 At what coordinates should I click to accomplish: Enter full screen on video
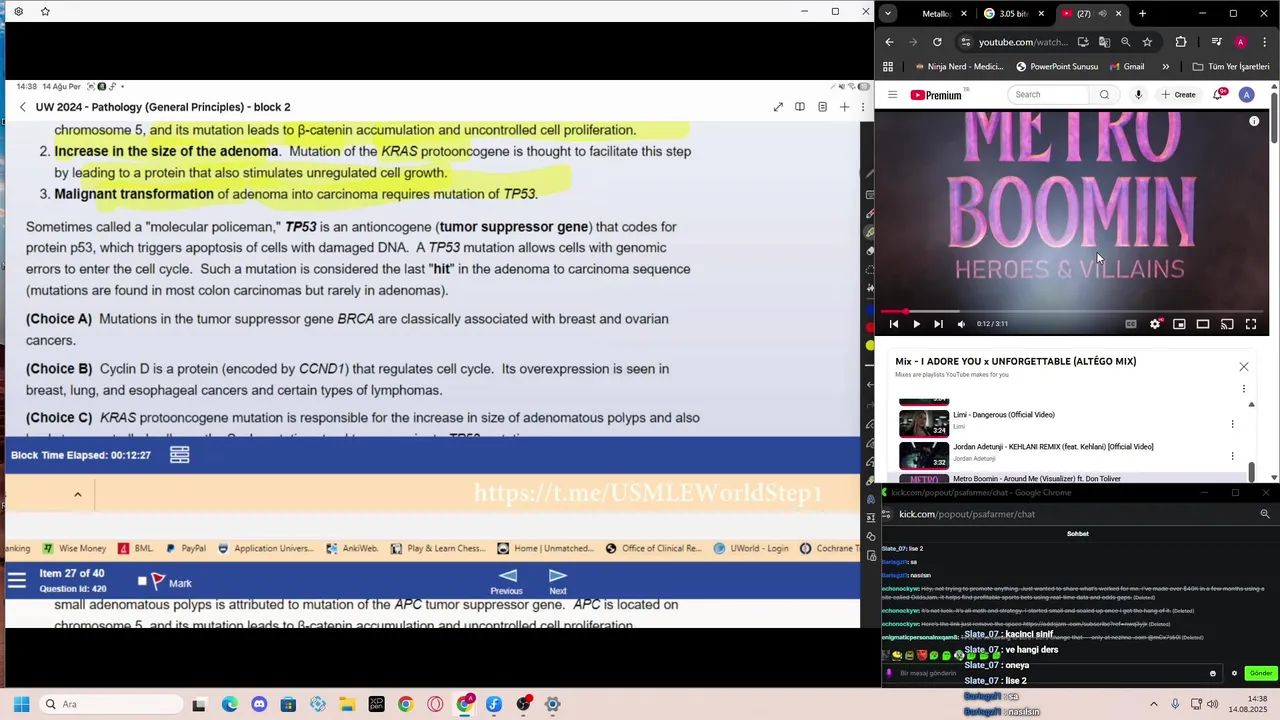point(1251,324)
